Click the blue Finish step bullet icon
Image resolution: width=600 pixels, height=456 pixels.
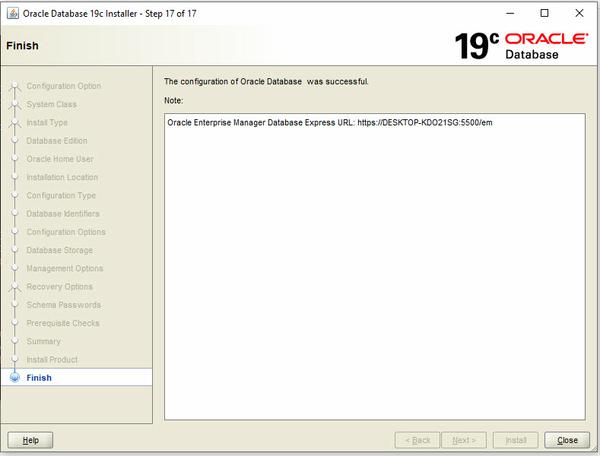click(x=14, y=378)
